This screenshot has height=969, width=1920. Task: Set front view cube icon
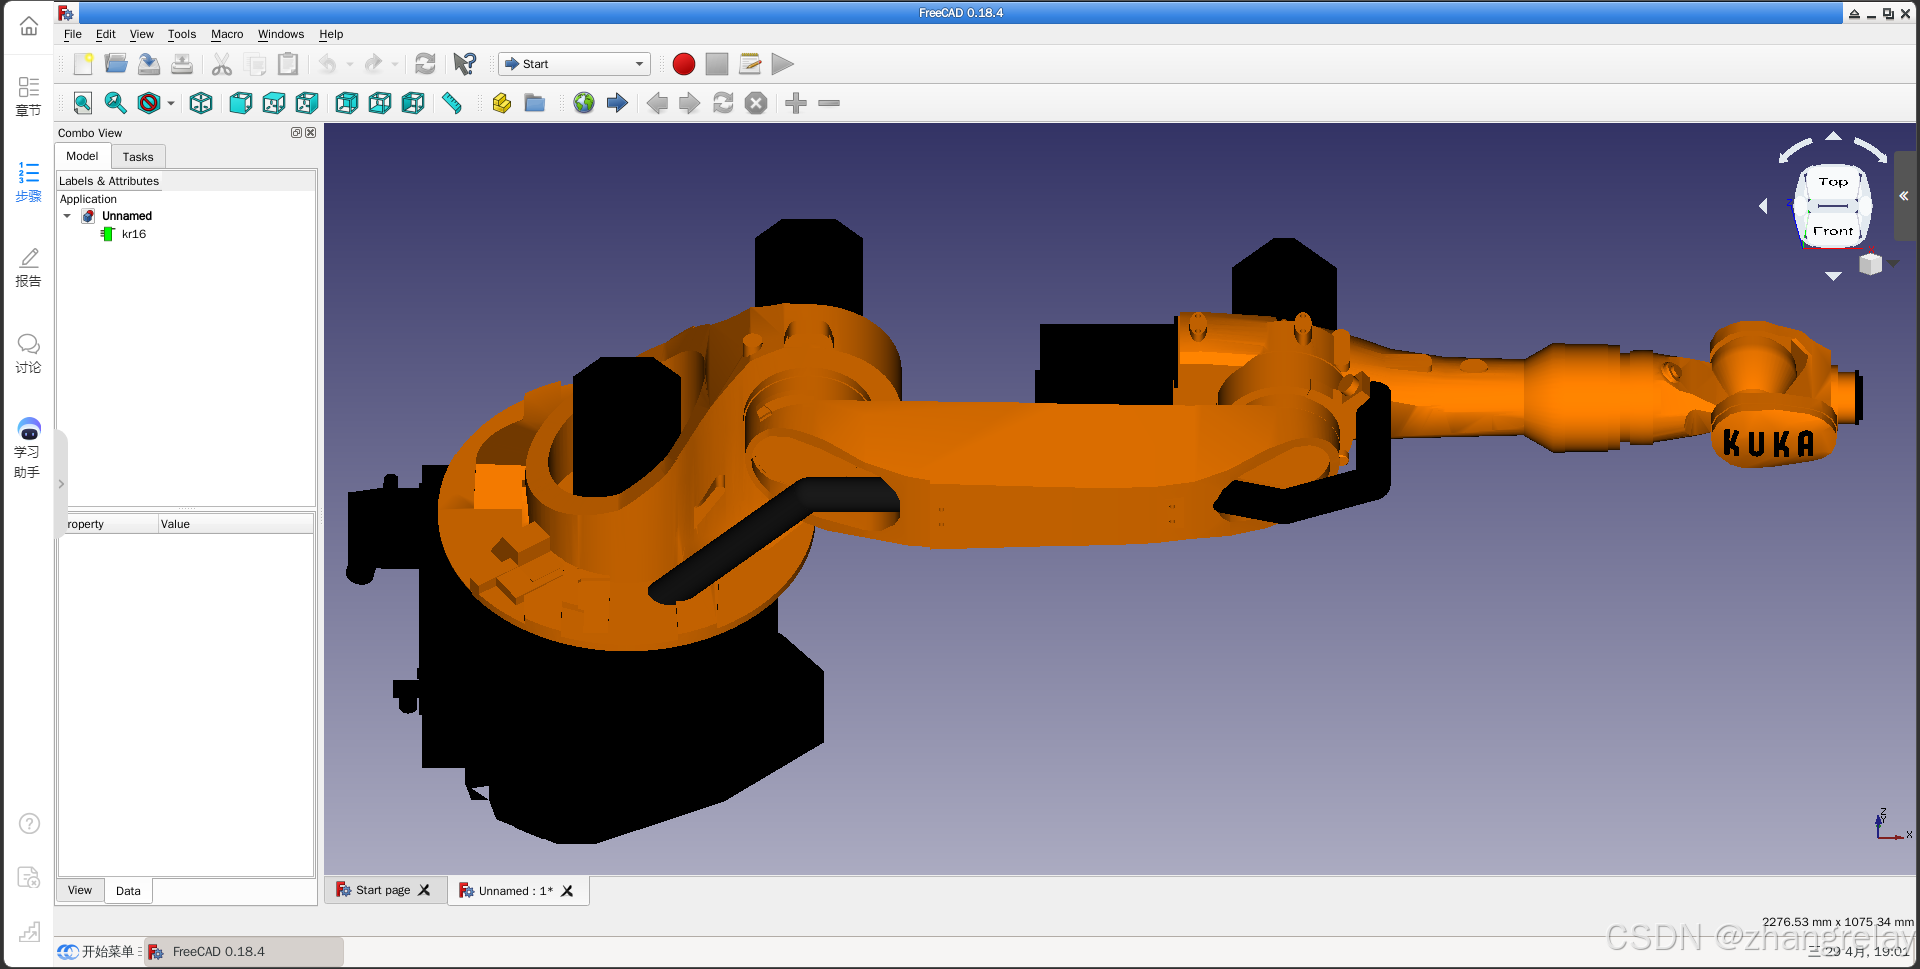pyautogui.click(x=241, y=103)
